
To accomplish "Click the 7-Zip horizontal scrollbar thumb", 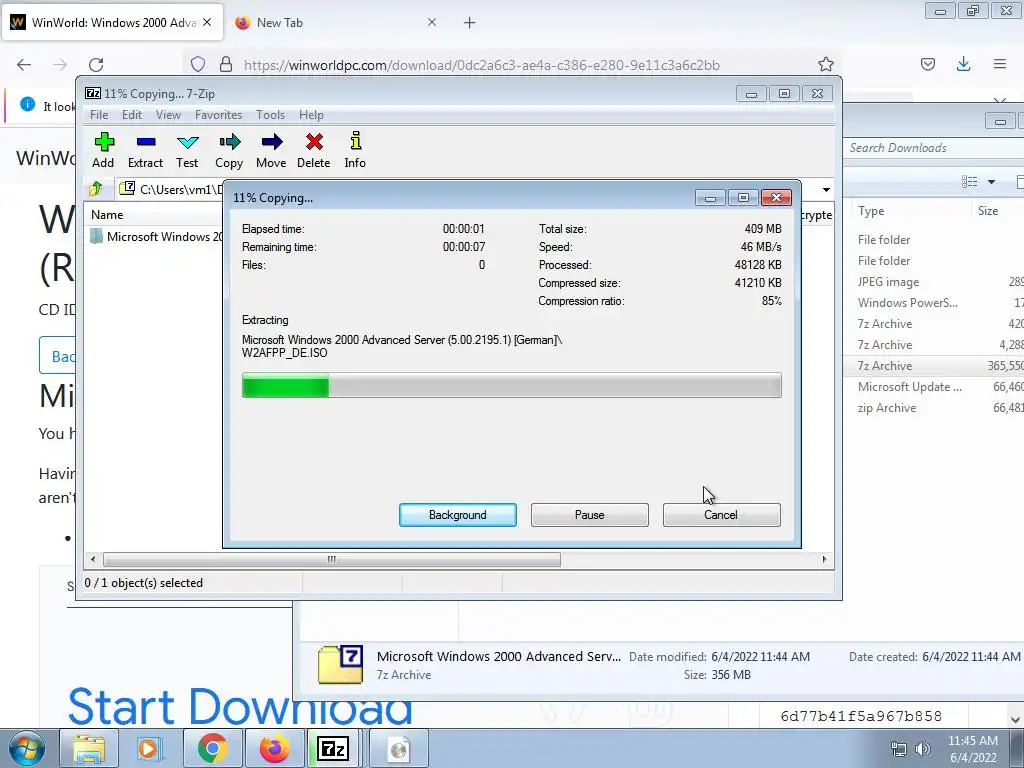I will (x=332, y=560).
